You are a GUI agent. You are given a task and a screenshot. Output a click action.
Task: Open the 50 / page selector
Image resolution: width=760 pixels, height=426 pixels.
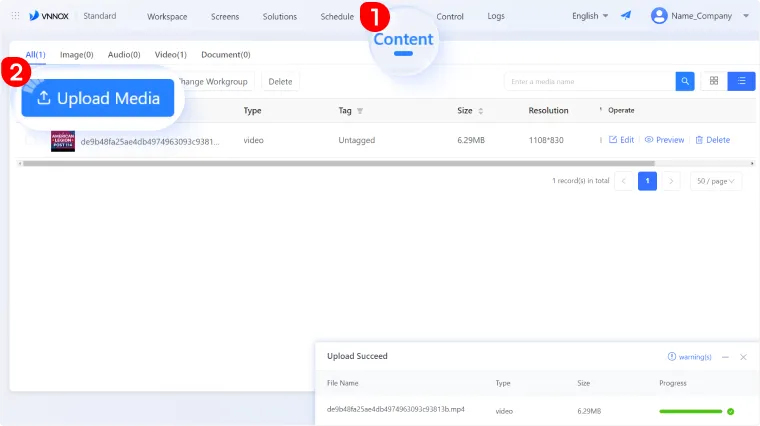tap(716, 181)
